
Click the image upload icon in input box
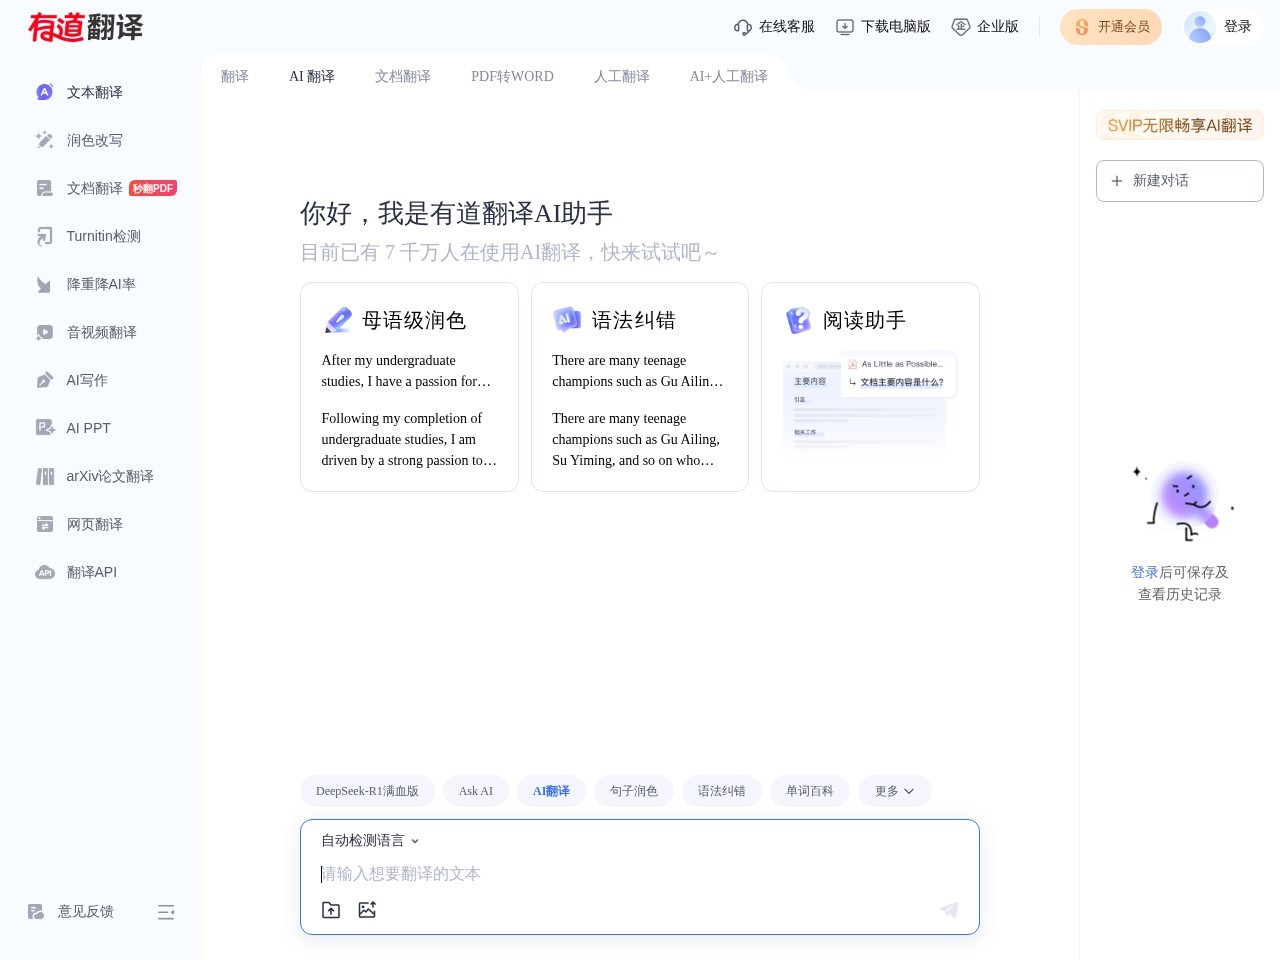click(x=367, y=910)
